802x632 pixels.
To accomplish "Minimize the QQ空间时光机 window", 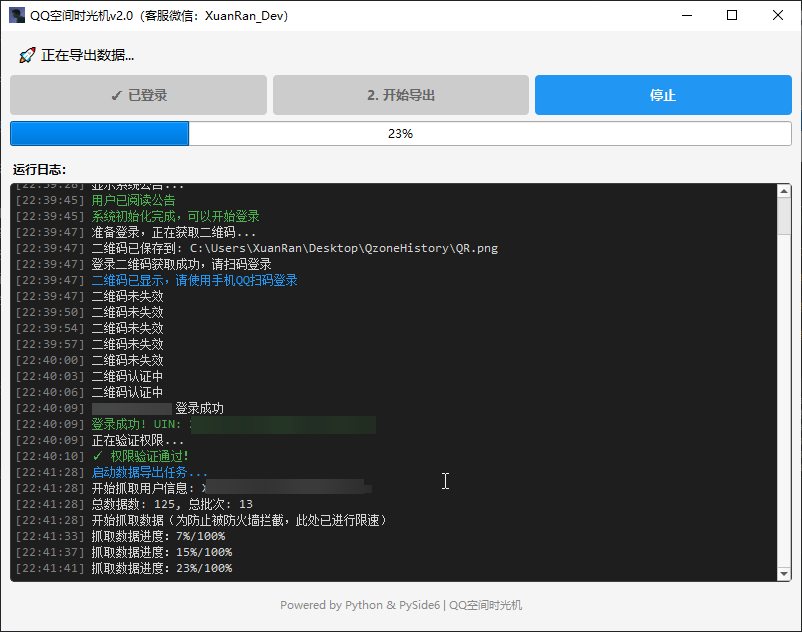I will (686, 15).
